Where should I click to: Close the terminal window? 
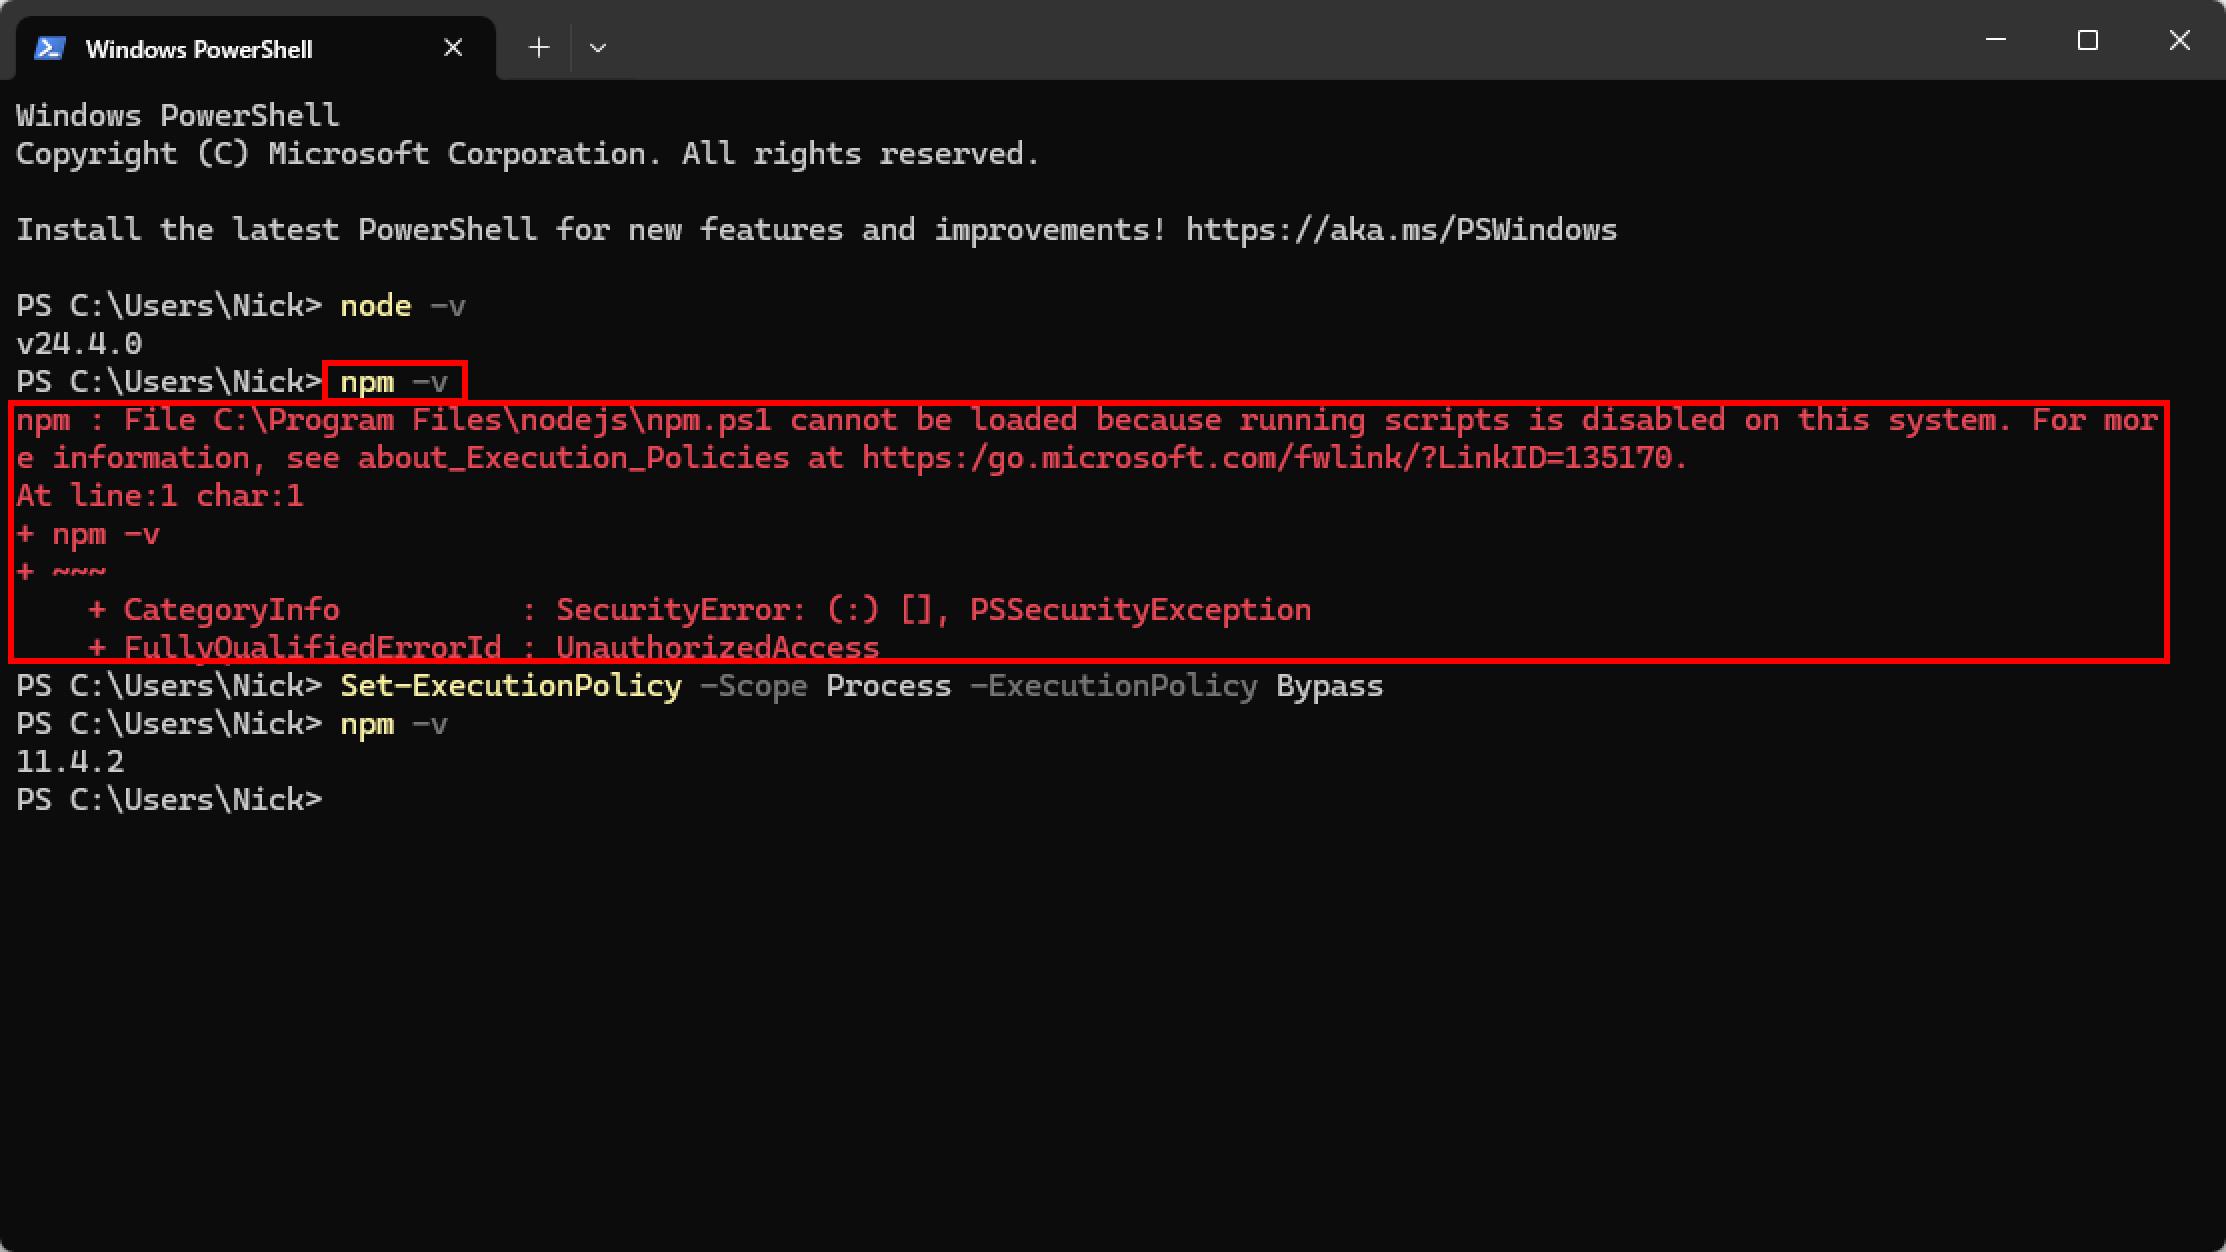(x=2180, y=40)
